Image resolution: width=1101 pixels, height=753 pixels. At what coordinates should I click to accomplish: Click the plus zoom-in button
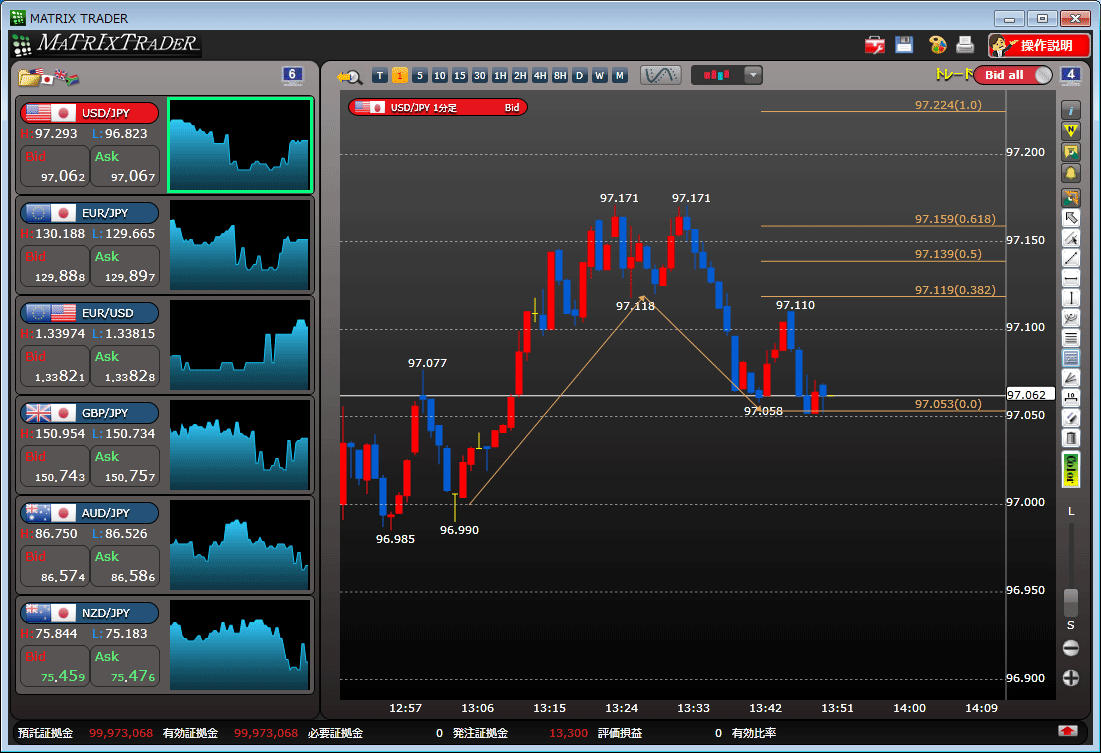(1071, 678)
